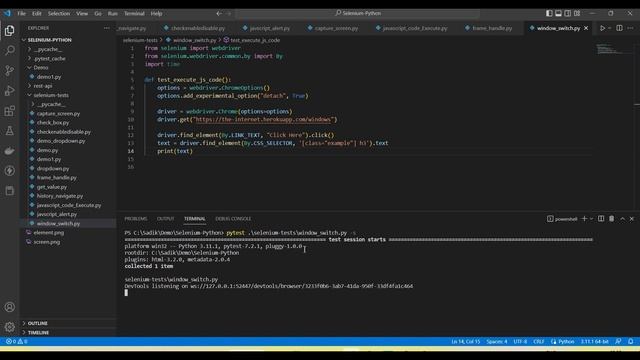Expand the TIMELINE section
The height and width of the screenshot is (360, 640).
(x=38, y=333)
